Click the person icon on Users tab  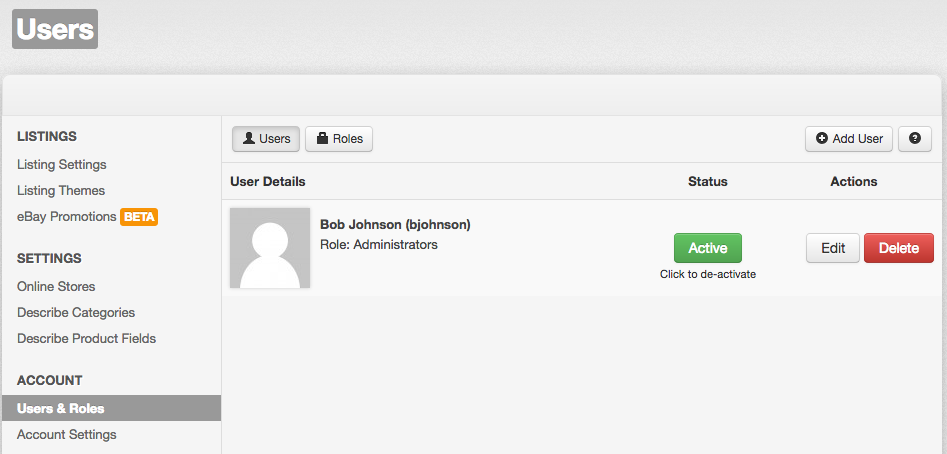249,139
